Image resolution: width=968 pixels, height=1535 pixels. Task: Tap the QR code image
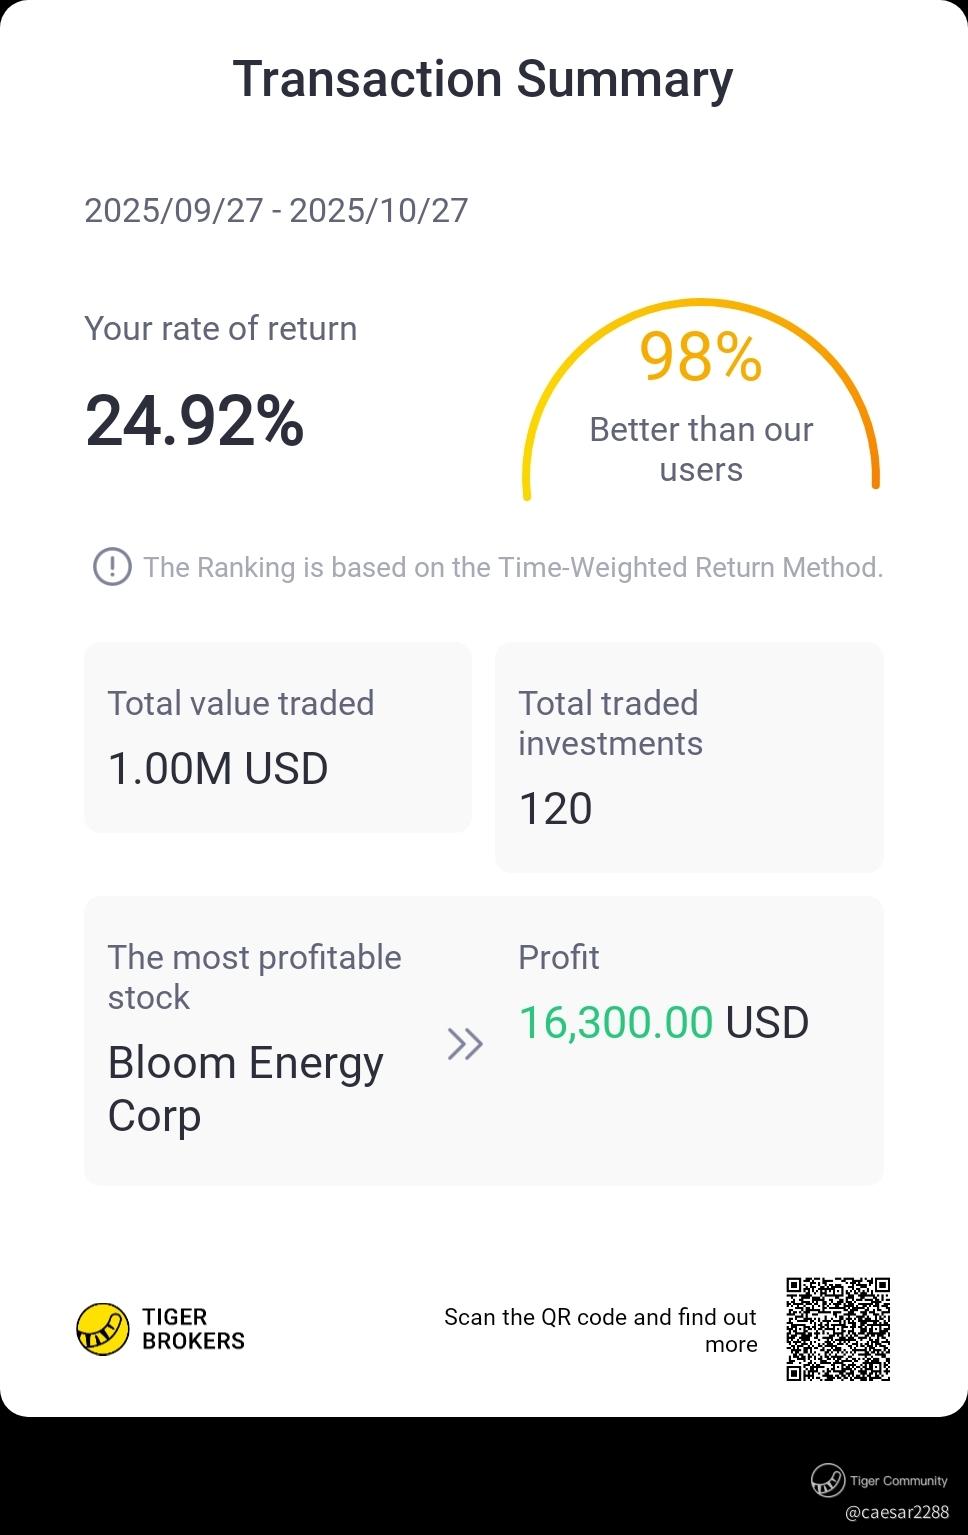(x=838, y=1329)
